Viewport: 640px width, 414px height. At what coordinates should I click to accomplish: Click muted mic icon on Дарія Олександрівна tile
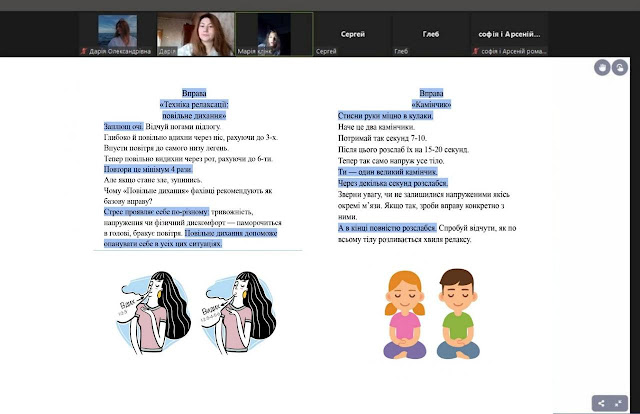click(84, 51)
